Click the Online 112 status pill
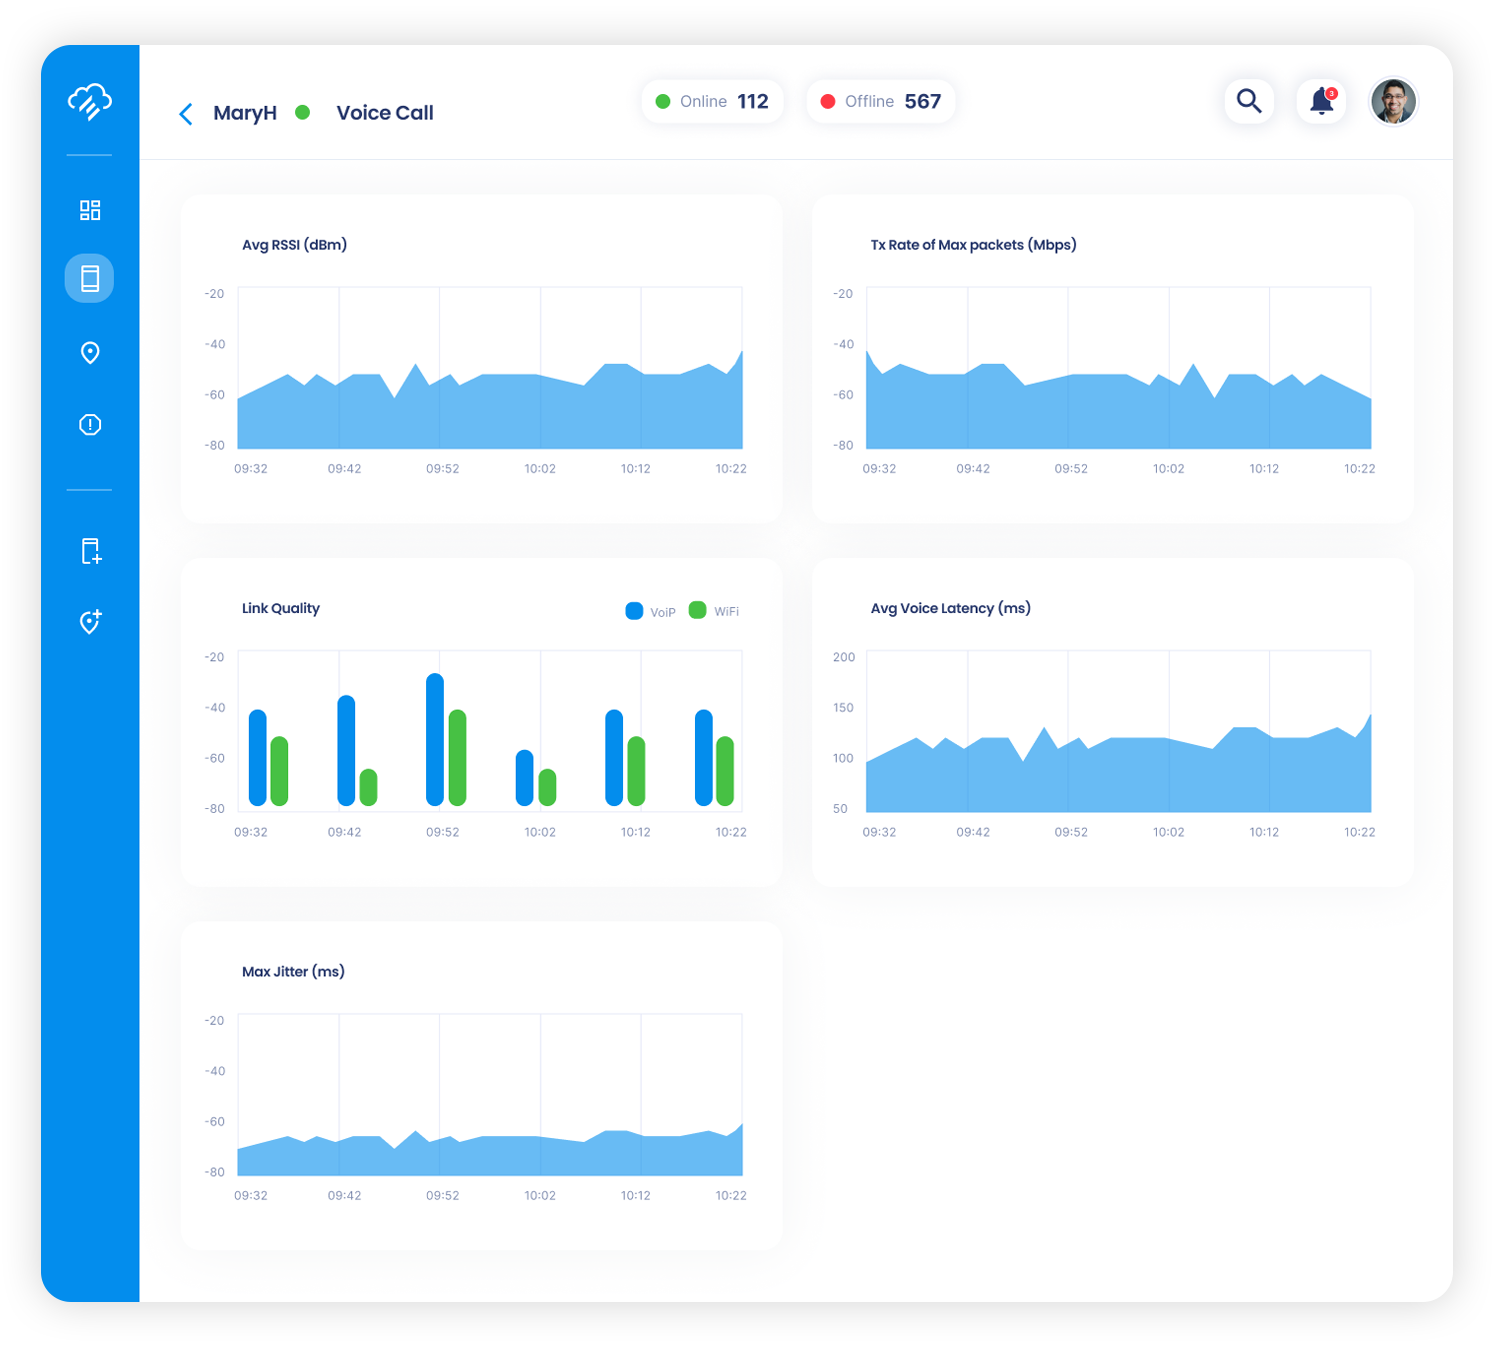 click(x=712, y=102)
